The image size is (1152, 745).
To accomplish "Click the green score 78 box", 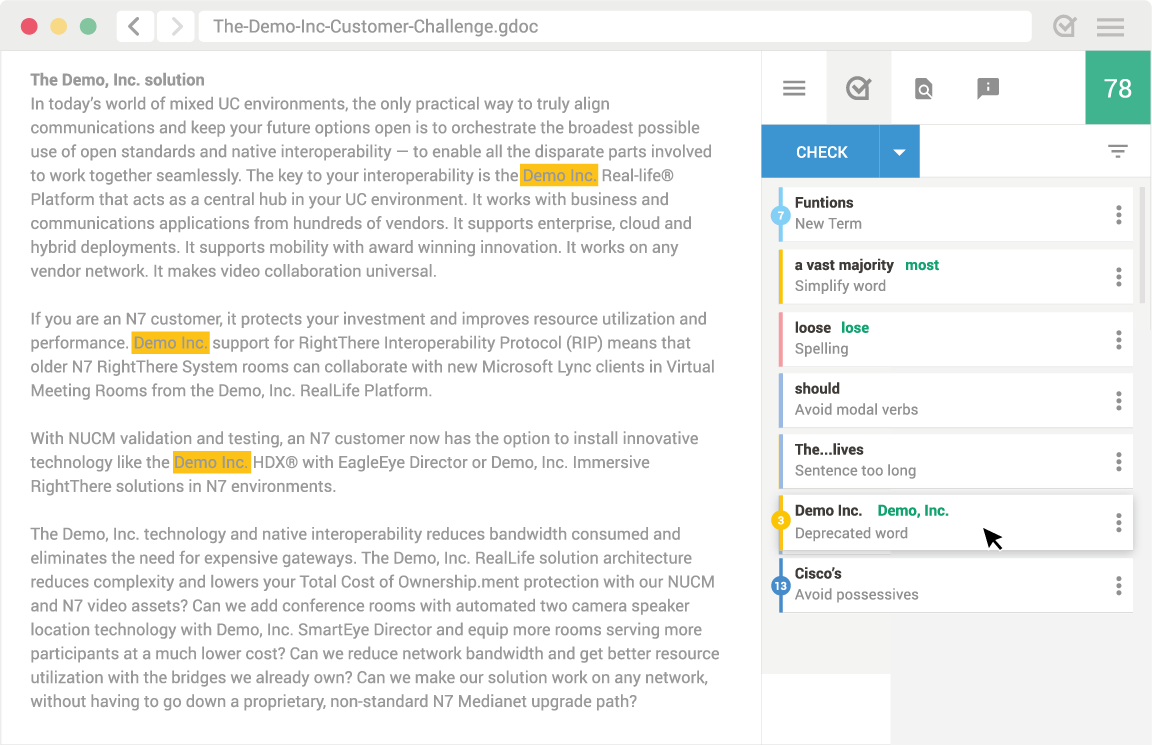I will pyautogui.click(x=1117, y=89).
